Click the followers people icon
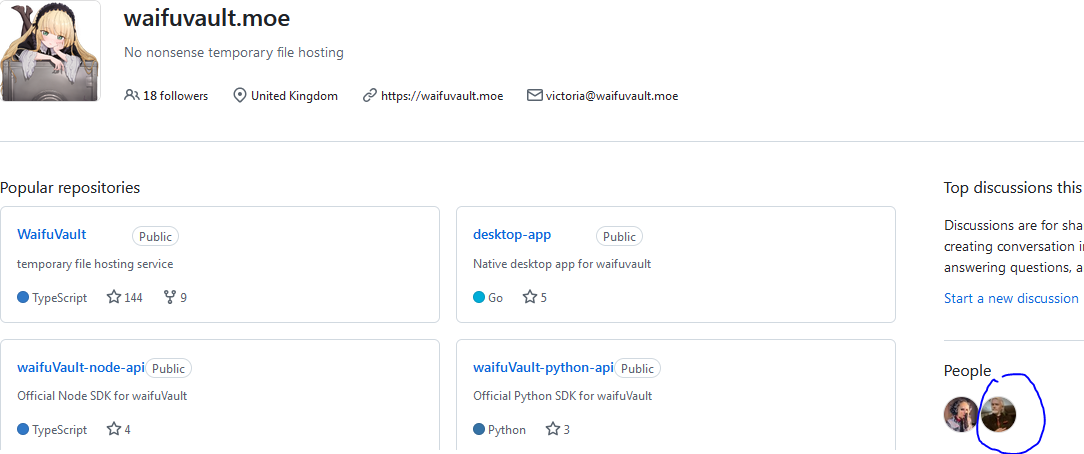The height and width of the screenshot is (454, 1084). [x=131, y=95]
